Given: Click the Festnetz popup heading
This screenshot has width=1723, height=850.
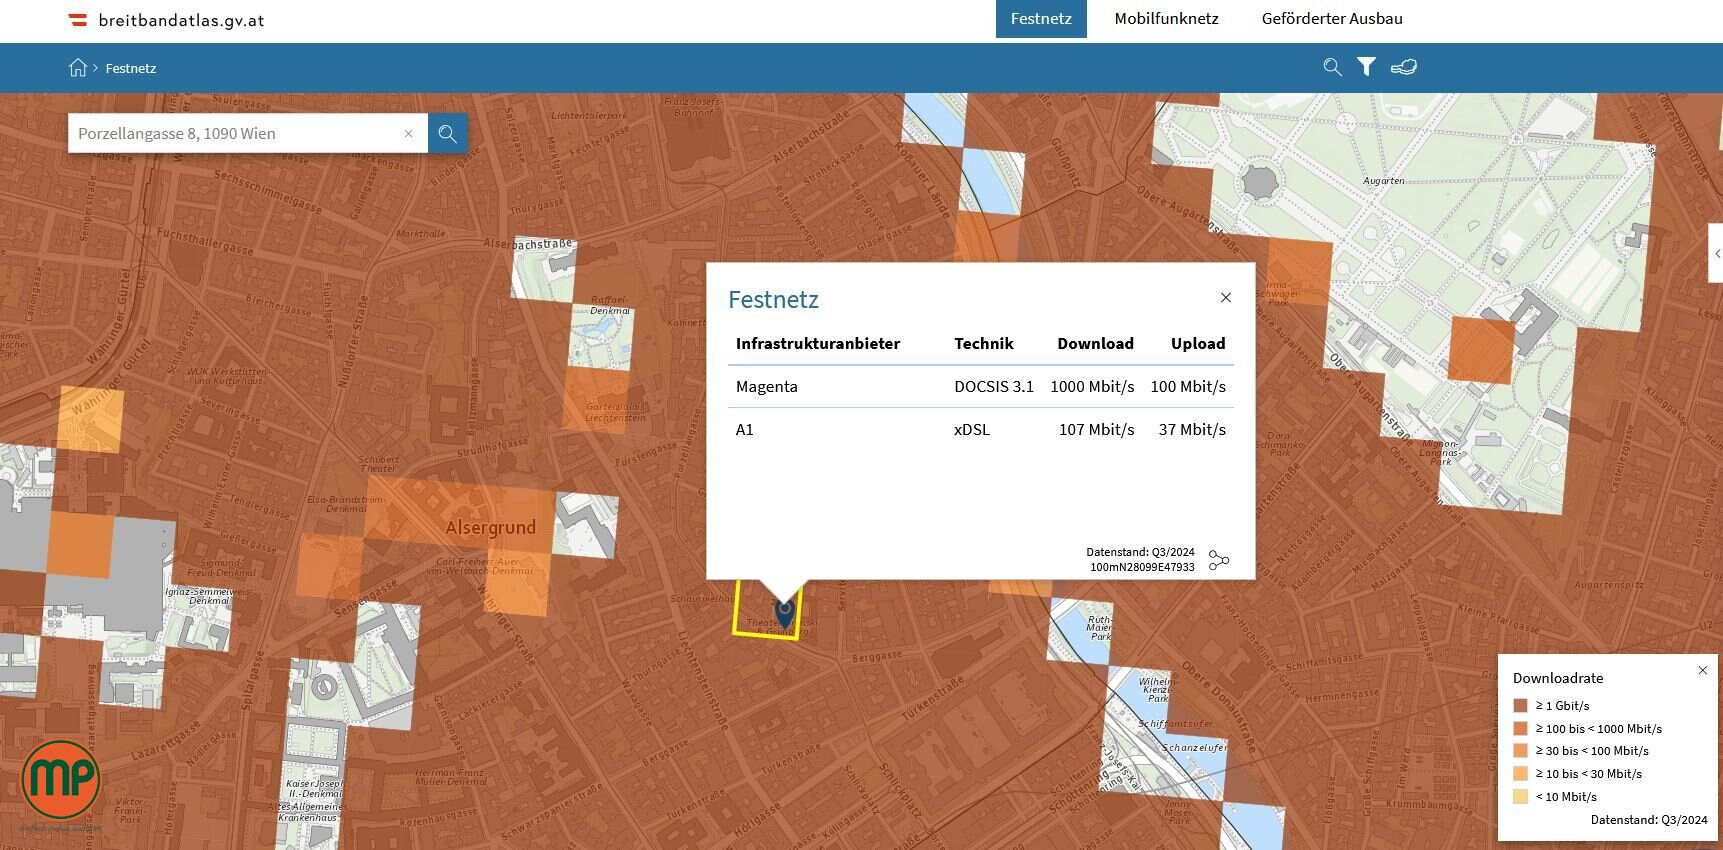Looking at the screenshot, I should click(x=773, y=299).
